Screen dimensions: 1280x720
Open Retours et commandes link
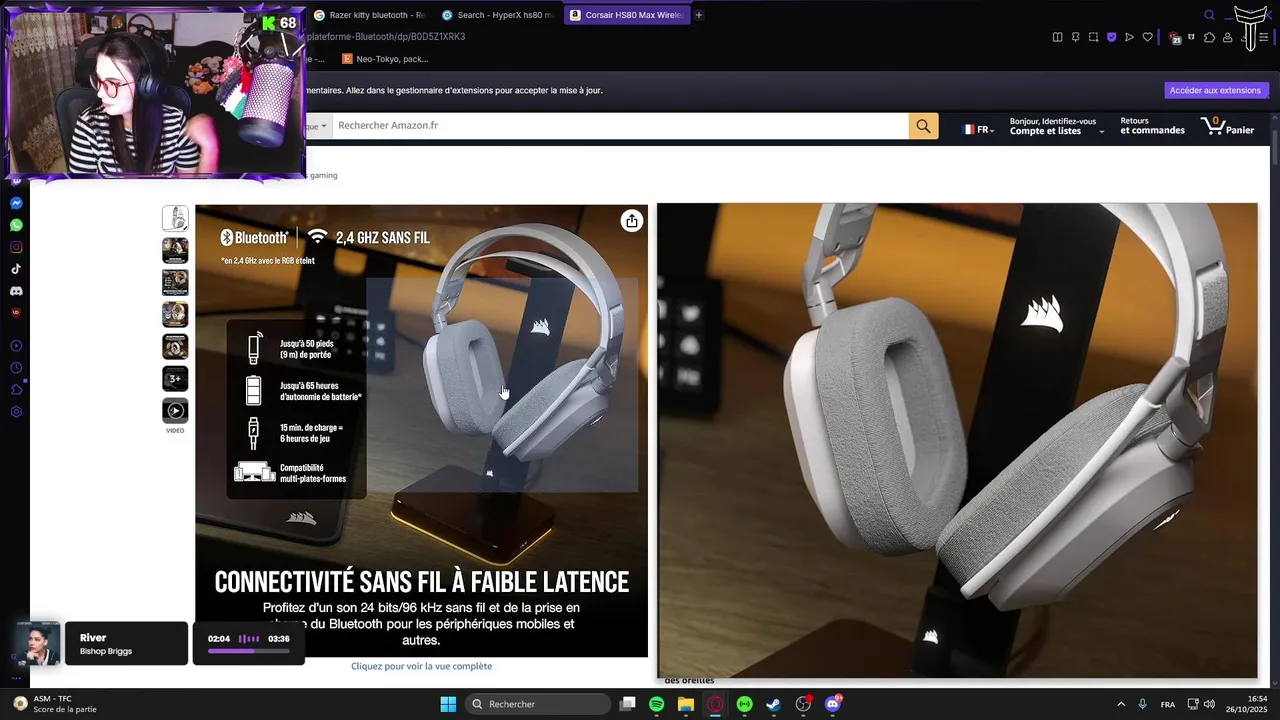(x=1152, y=126)
